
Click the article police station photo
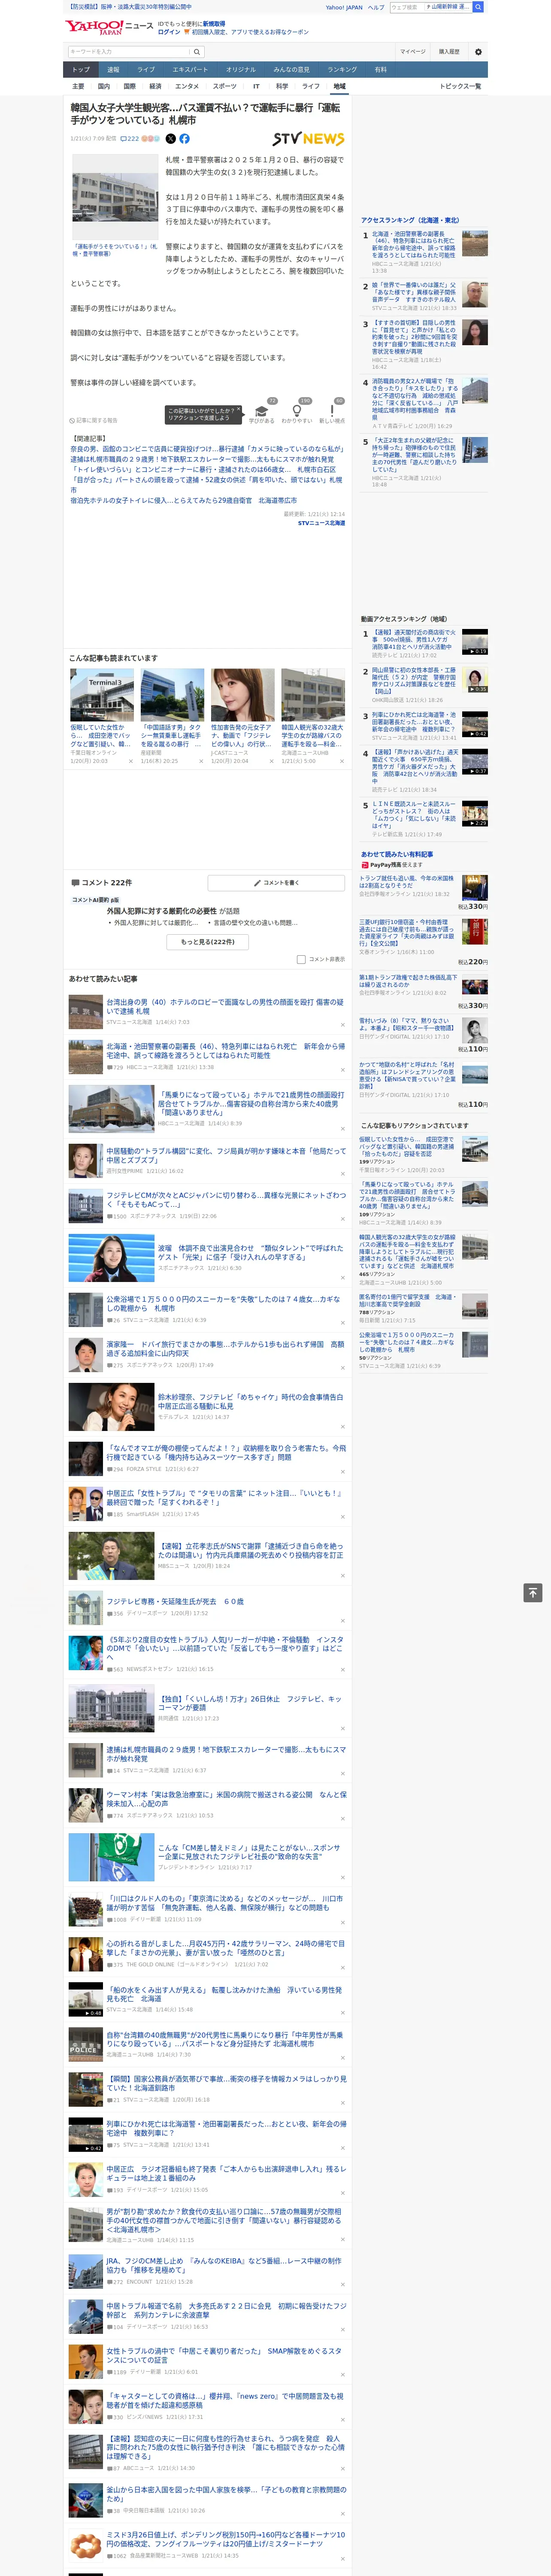114,196
